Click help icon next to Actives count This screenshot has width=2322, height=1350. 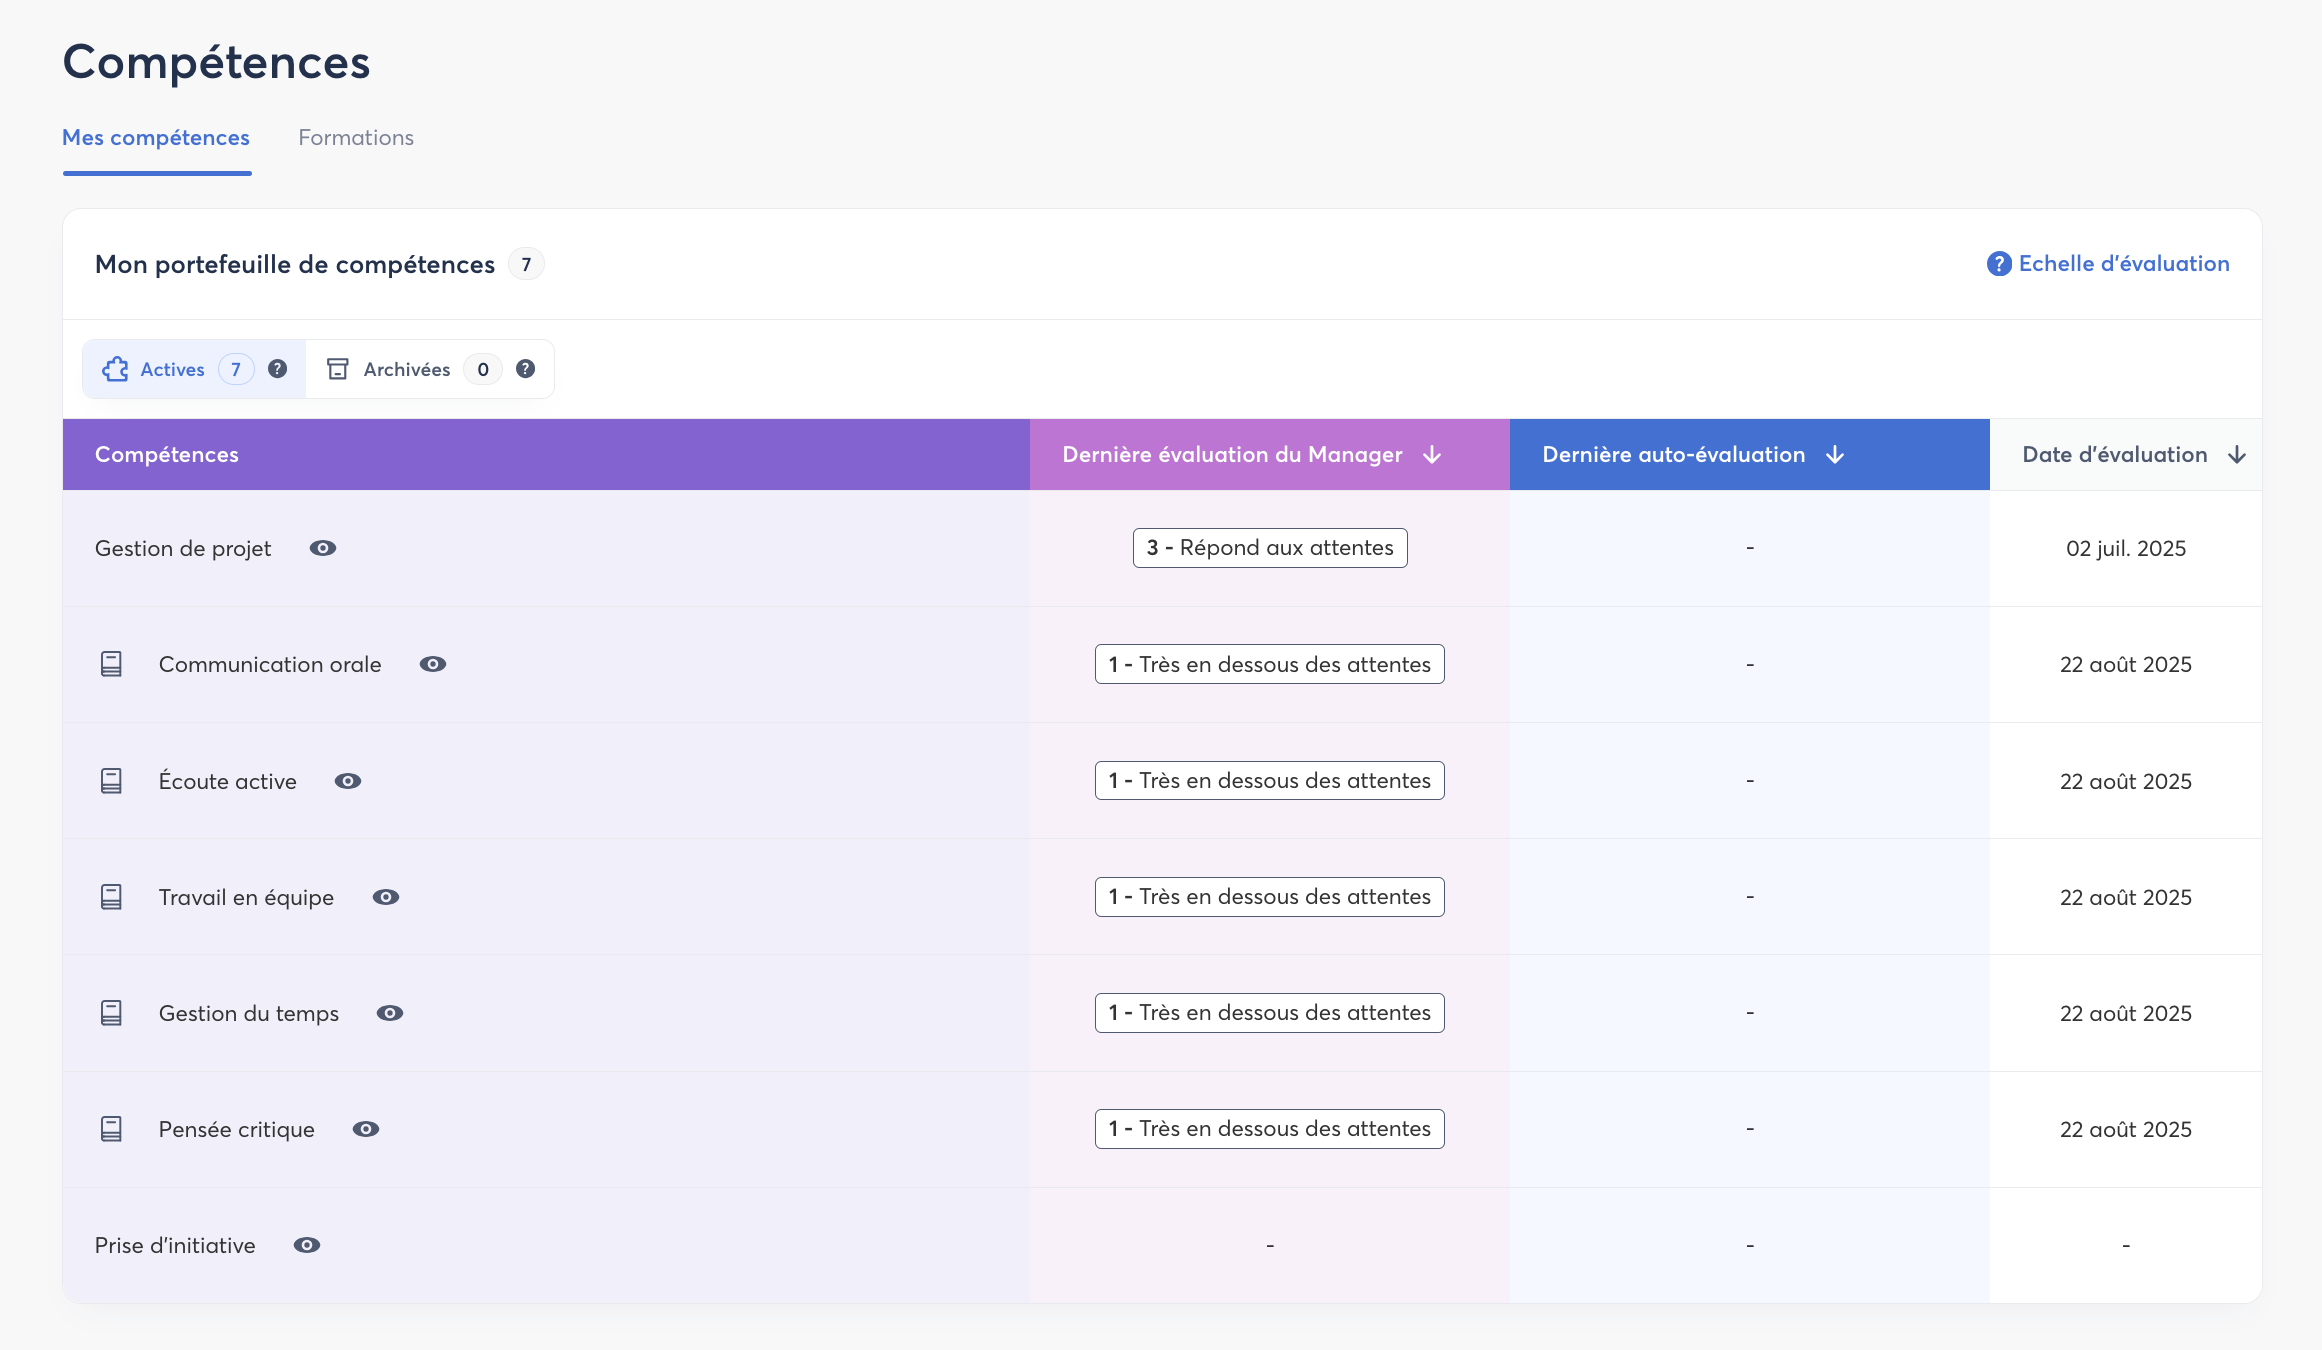pos(278,369)
